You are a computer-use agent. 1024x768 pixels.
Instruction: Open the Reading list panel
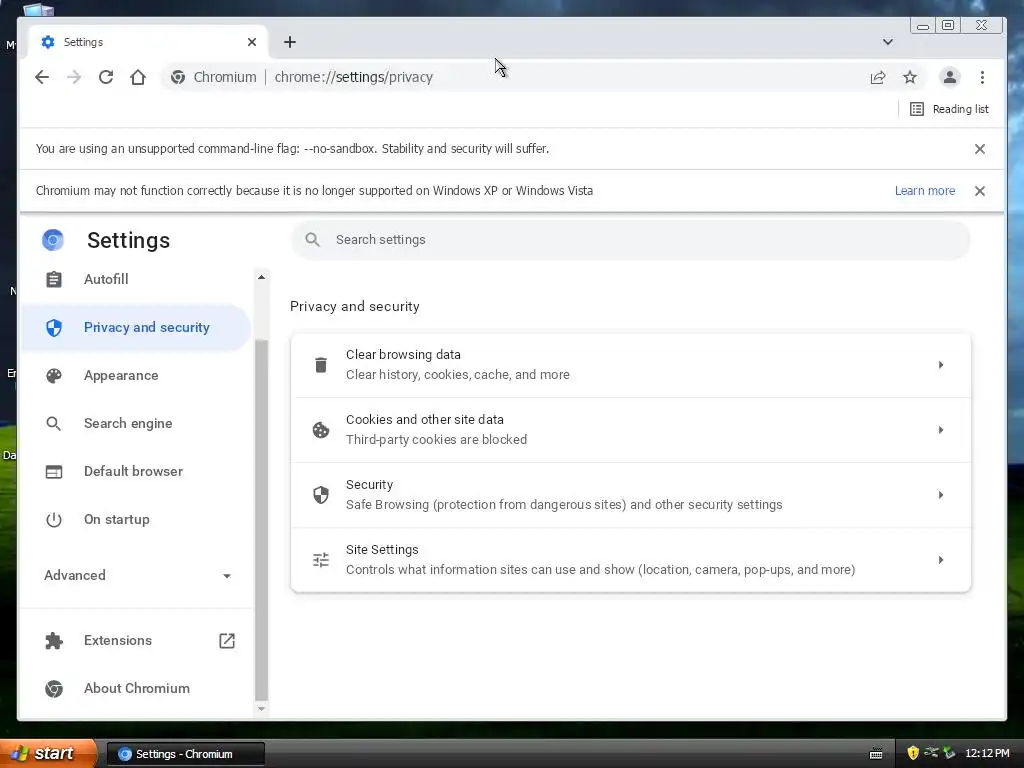[950, 109]
